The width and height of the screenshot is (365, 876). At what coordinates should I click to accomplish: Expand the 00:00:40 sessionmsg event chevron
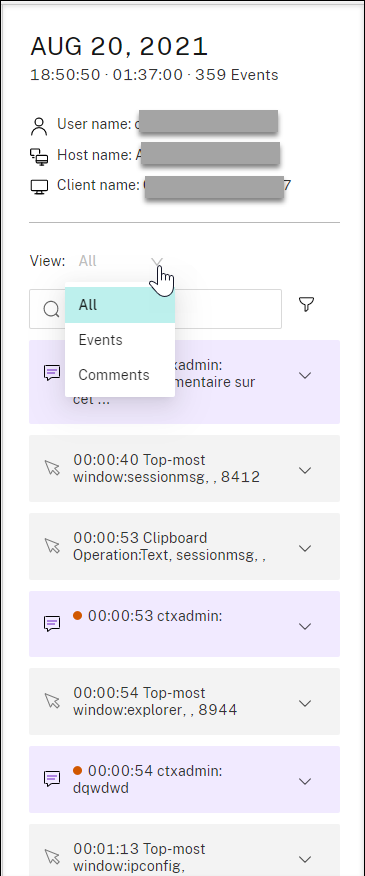click(305, 470)
